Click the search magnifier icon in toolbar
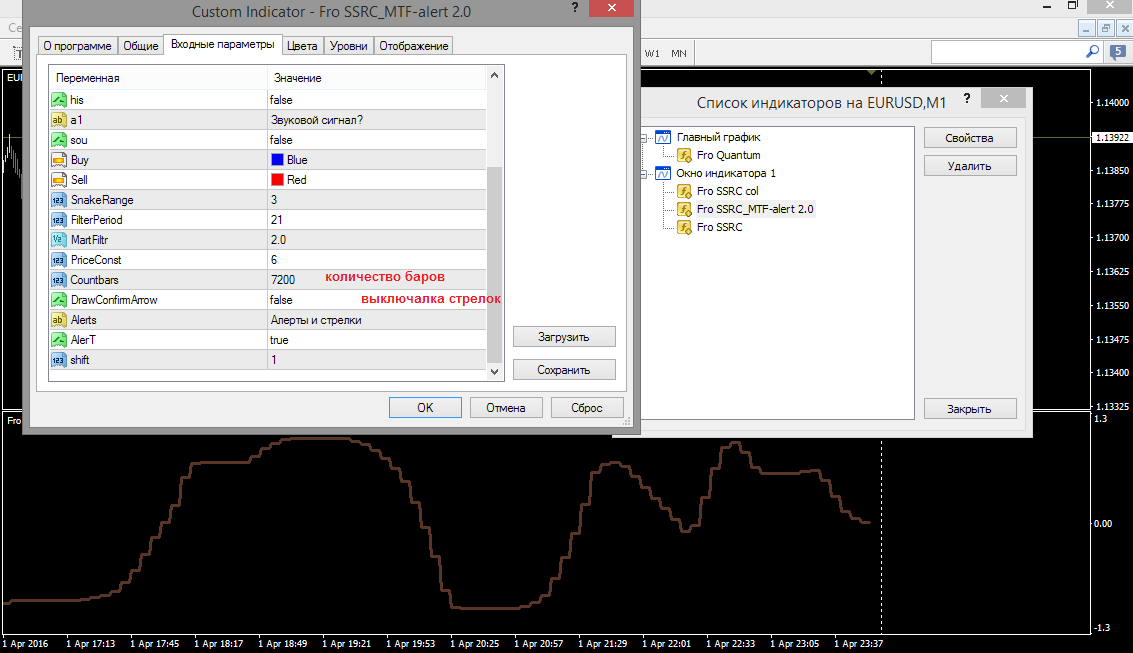The height and width of the screenshot is (653, 1133). pos(1093,52)
